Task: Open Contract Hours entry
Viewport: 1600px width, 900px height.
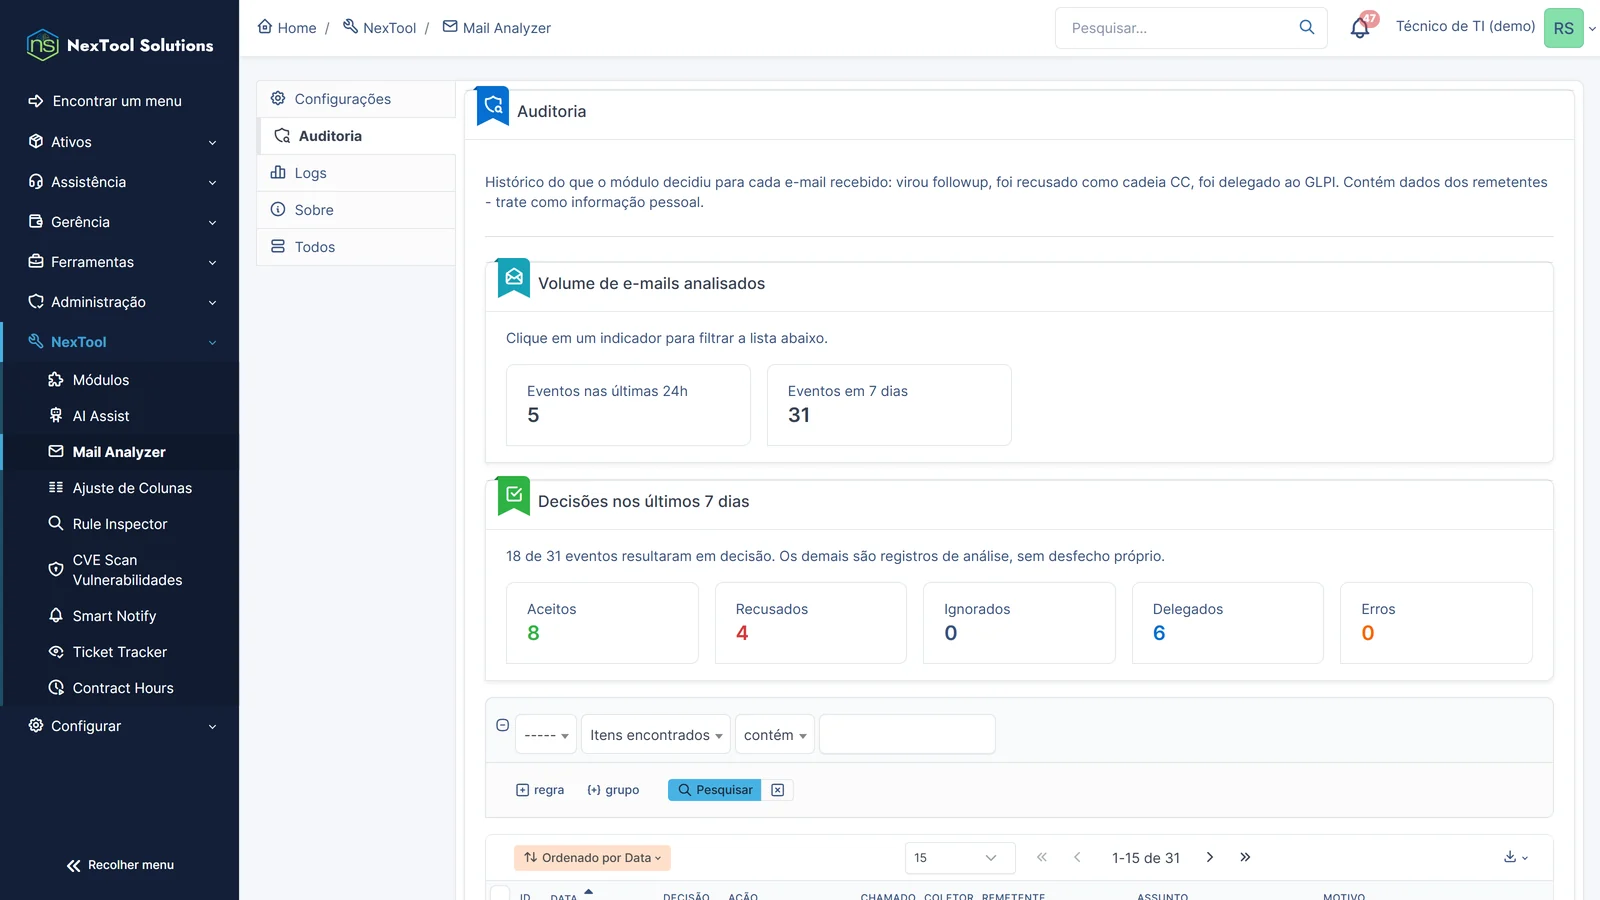Action: pyautogui.click(x=120, y=688)
